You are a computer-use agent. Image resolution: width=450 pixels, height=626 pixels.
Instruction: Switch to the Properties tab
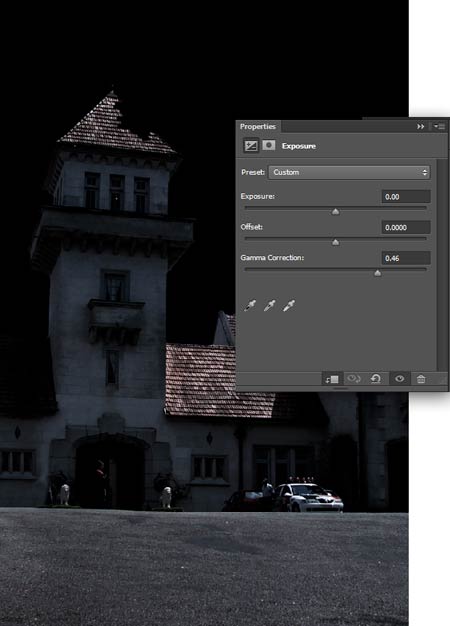[x=258, y=127]
